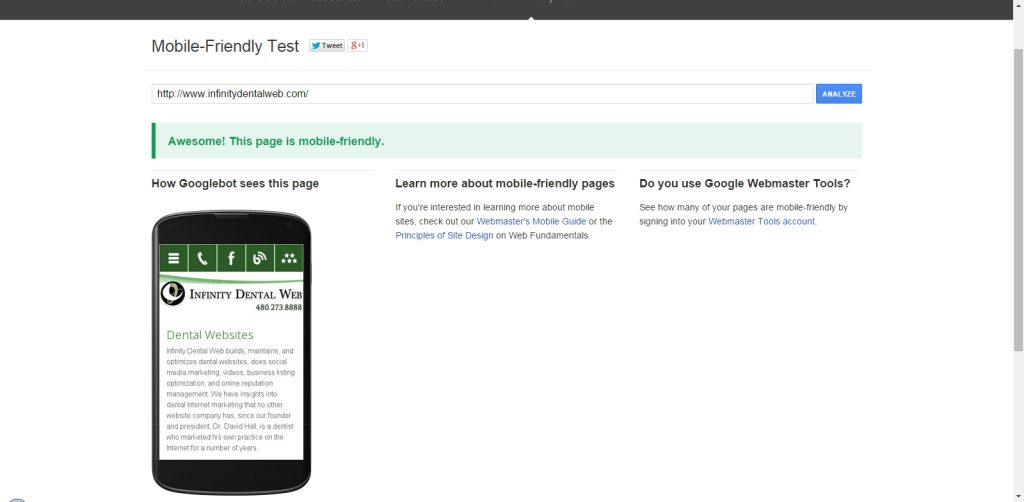Open the Webmaster's Mobile Guide link

click(531, 221)
